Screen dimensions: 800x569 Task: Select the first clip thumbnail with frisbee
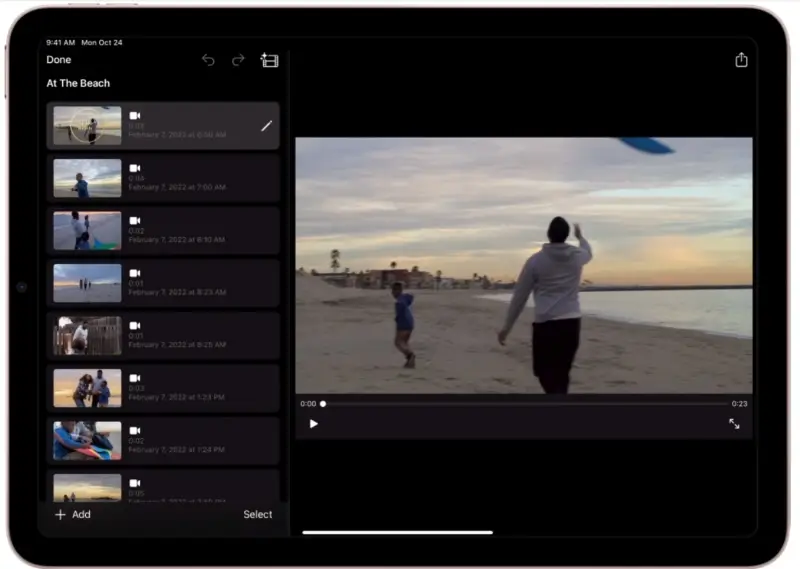coord(87,126)
